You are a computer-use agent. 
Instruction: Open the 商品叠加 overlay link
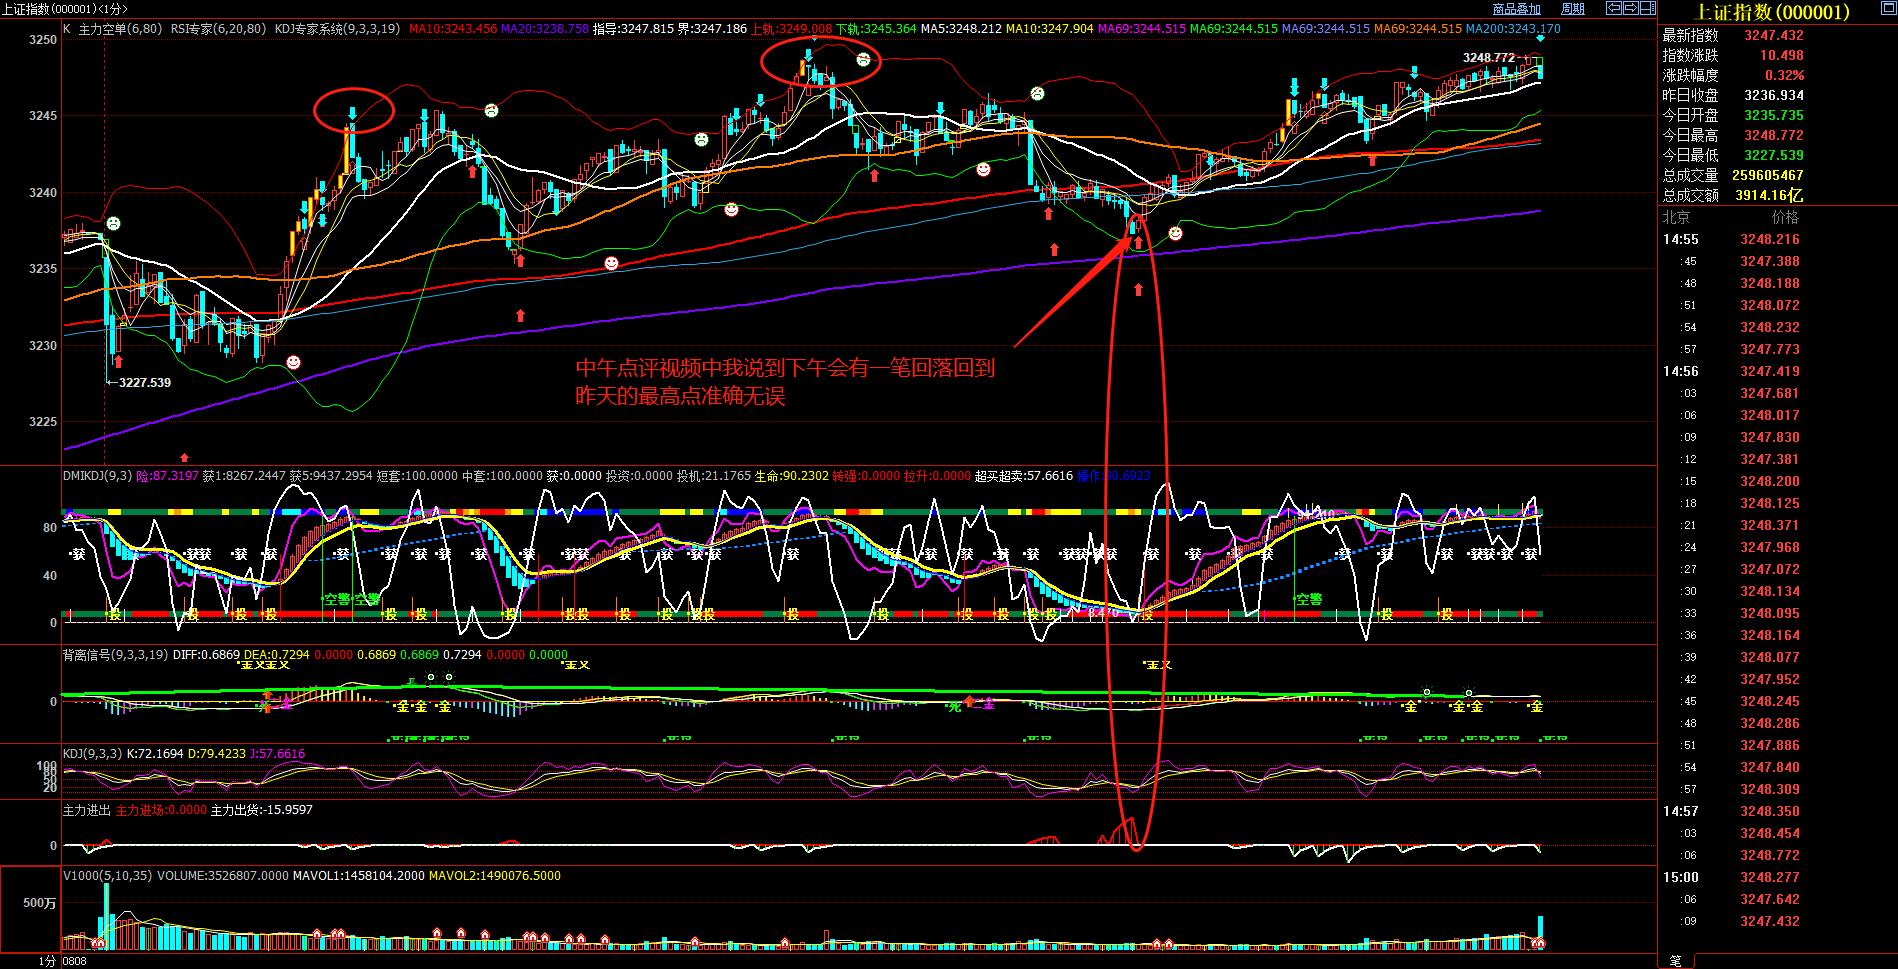click(x=1516, y=8)
